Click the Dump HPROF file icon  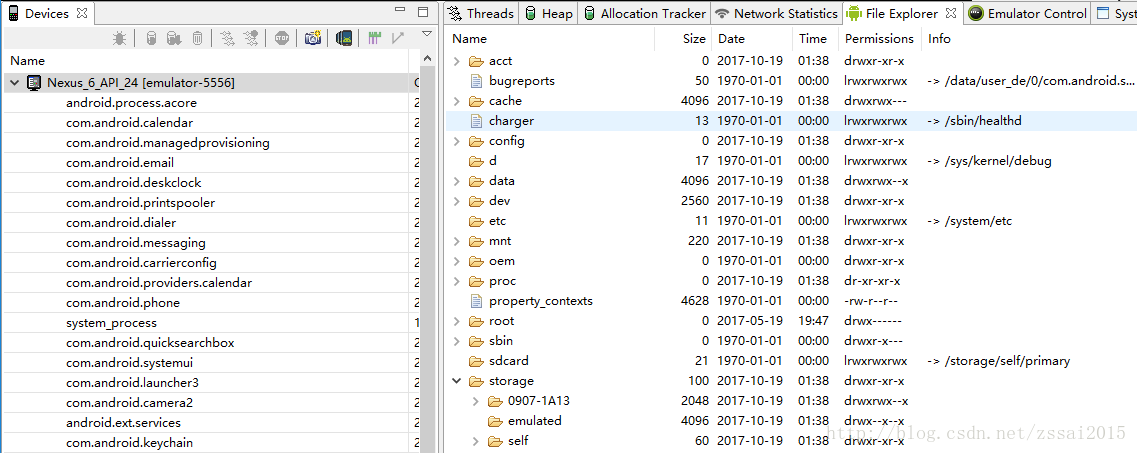coord(173,38)
